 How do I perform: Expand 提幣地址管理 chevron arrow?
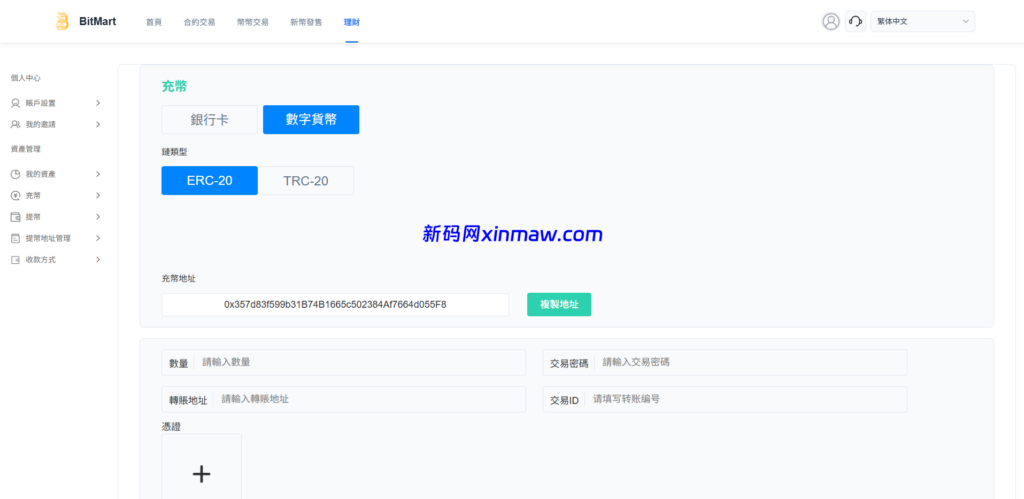pyautogui.click(x=98, y=238)
